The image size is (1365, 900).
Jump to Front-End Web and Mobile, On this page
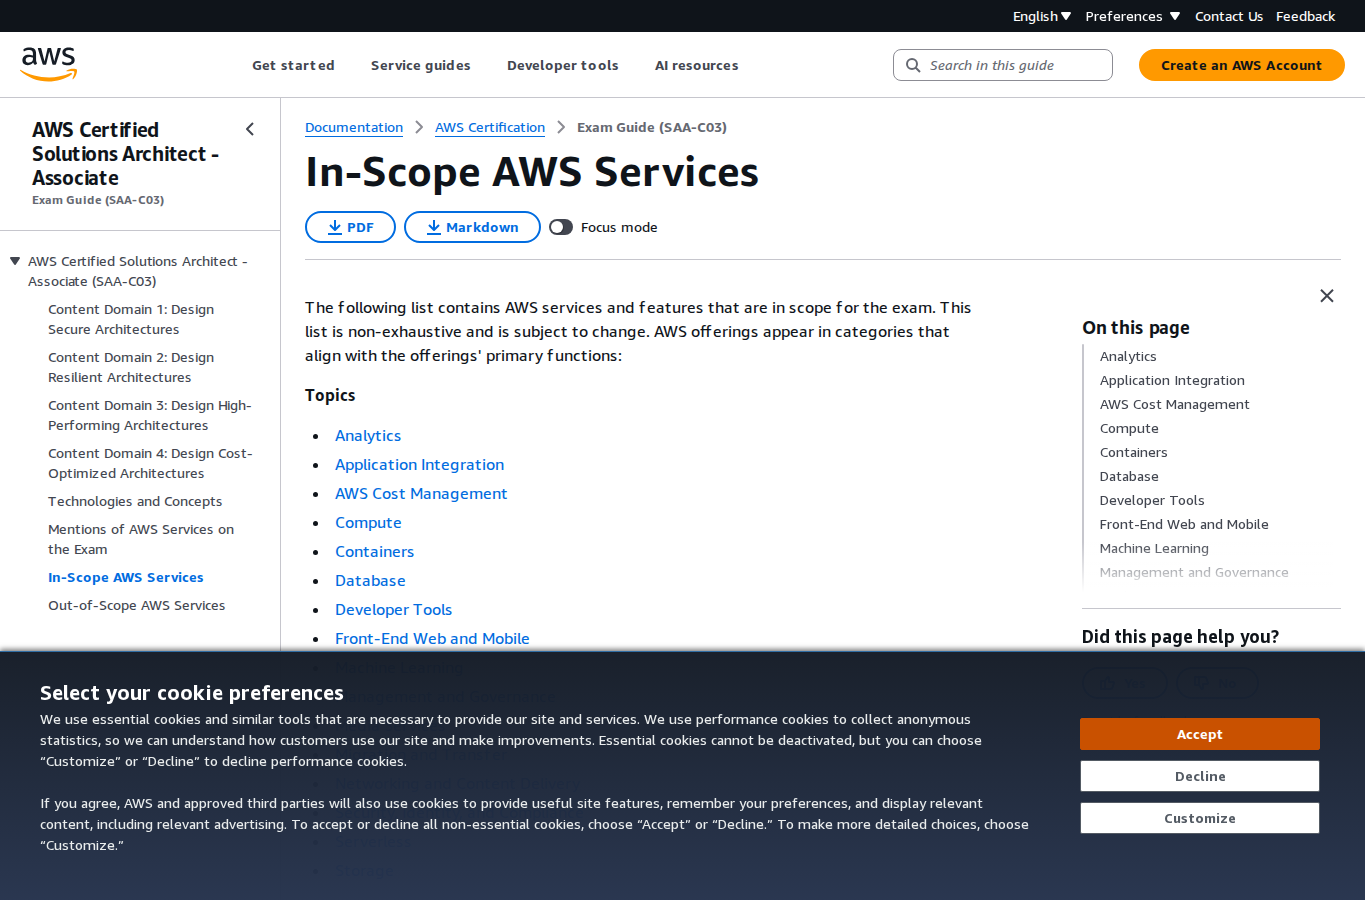[x=1184, y=524]
